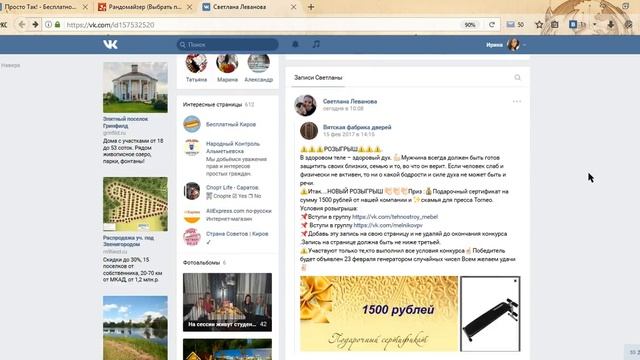Screen dimensions: 640x360
Task: Close the 'Рандомайзер' tab
Action: tap(189, 7)
